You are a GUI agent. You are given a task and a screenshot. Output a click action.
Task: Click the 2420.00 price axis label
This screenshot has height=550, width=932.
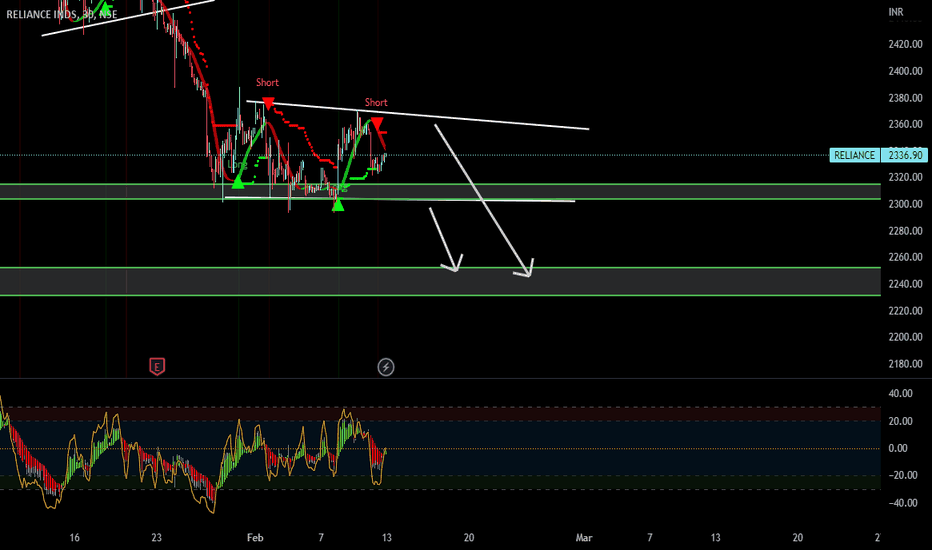pyautogui.click(x=905, y=44)
